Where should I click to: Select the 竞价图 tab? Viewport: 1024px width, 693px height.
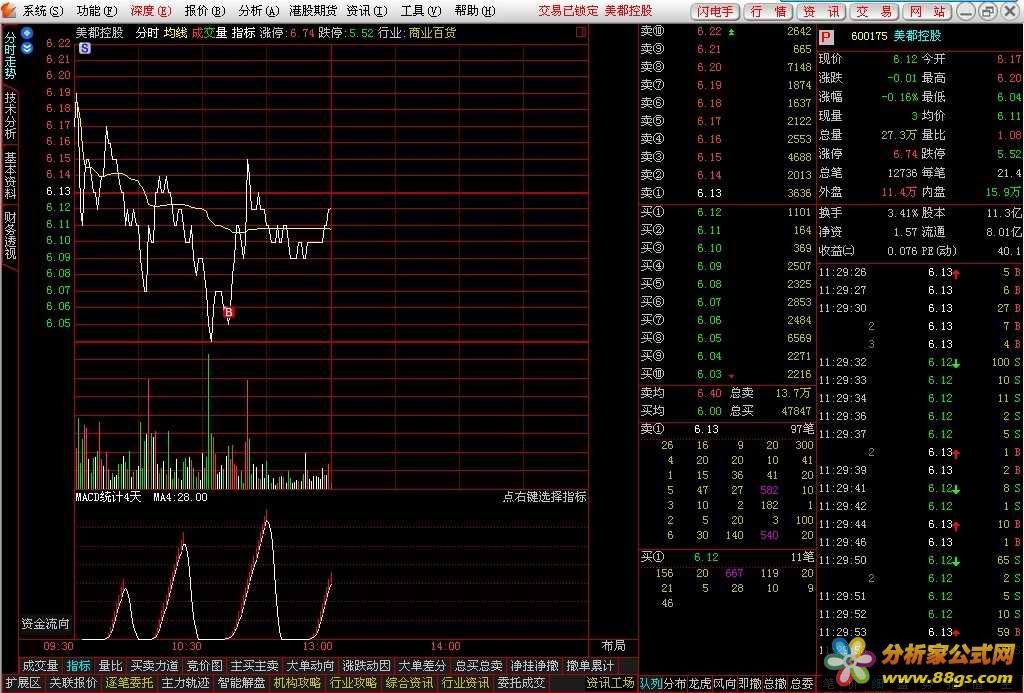(x=204, y=666)
